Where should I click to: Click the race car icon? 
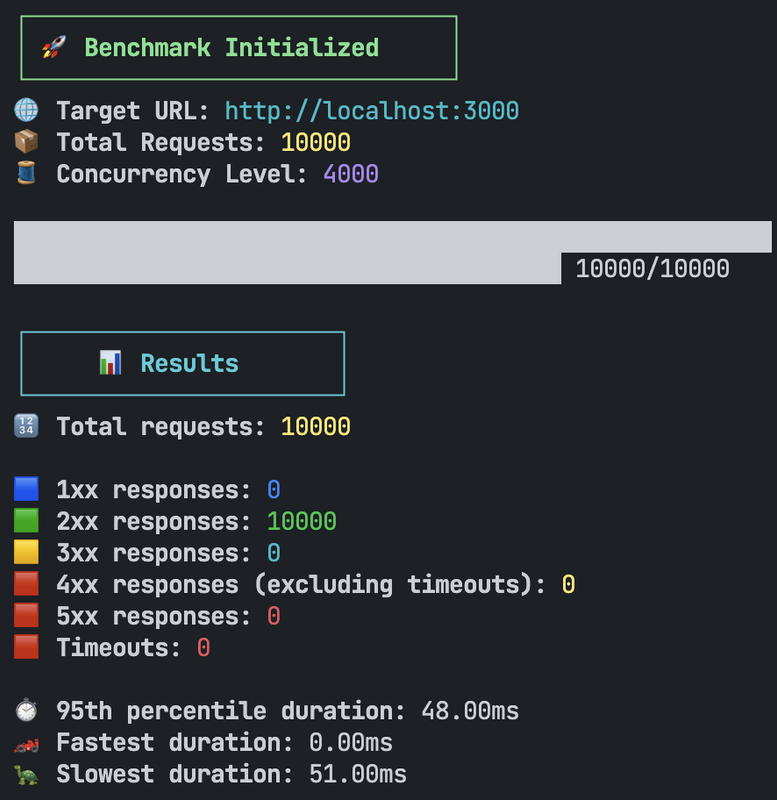click(26, 743)
